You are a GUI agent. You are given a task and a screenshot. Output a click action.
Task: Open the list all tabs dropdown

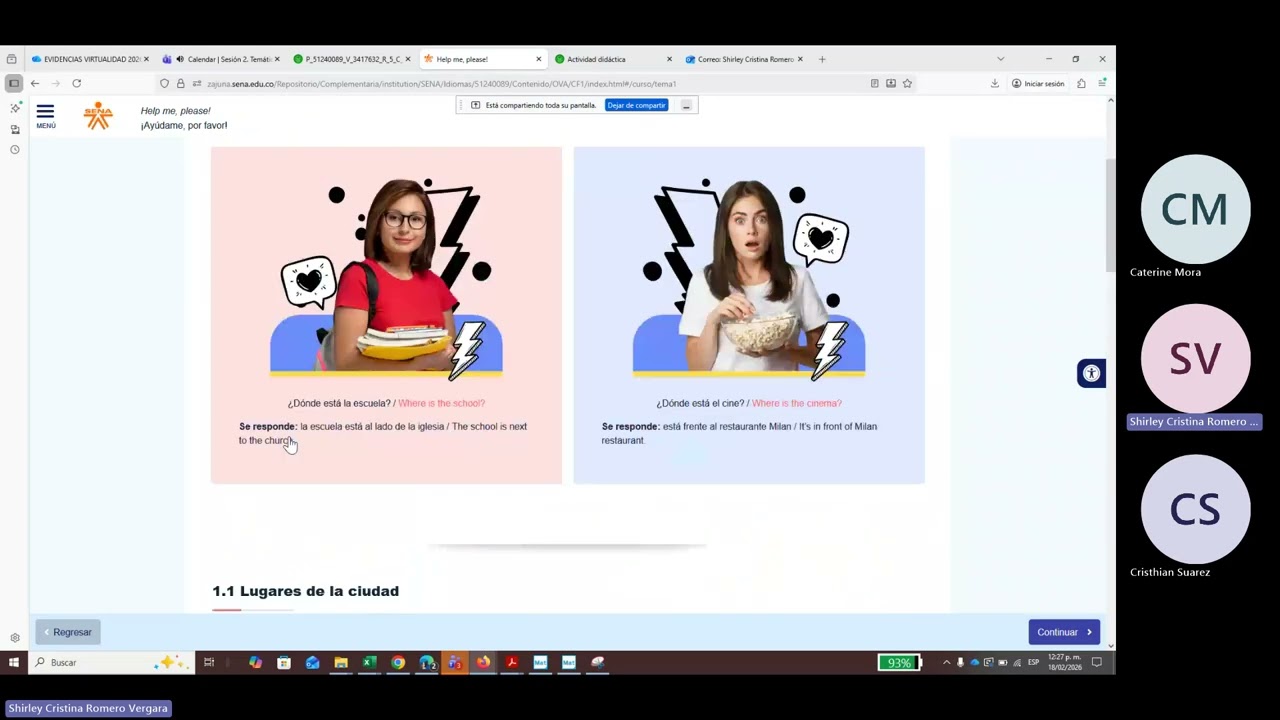pyautogui.click(x=1000, y=59)
